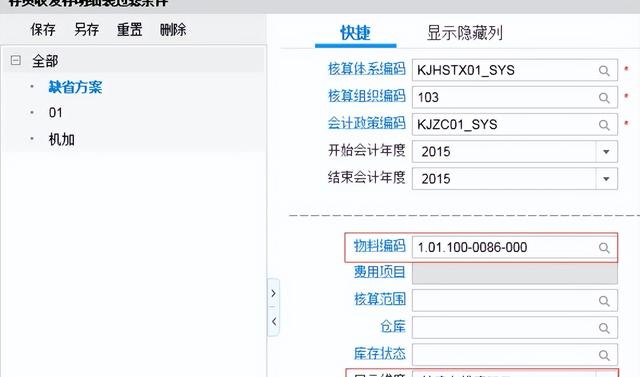Open lookup for 仓库 field
The height and width of the screenshot is (377, 640).
coord(604,328)
